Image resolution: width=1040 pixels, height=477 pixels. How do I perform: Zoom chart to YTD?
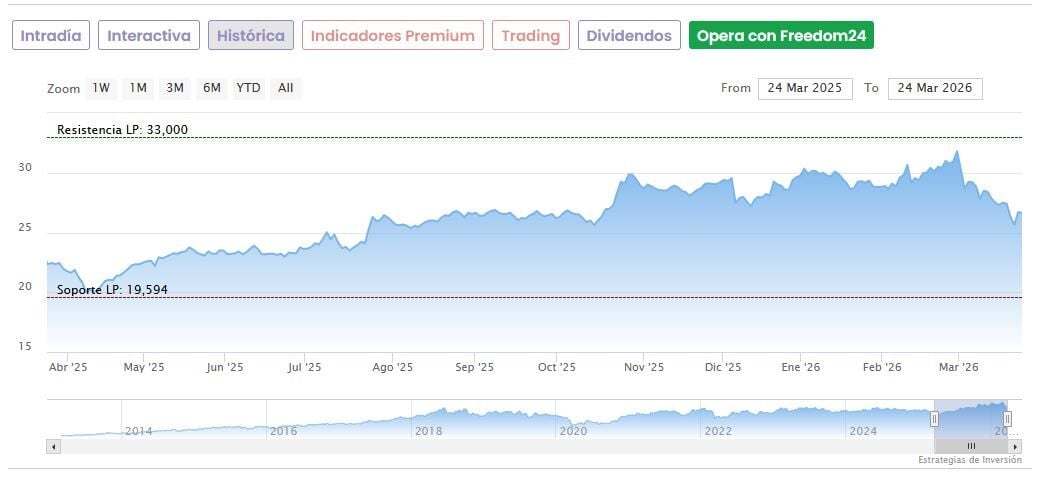pyautogui.click(x=248, y=88)
